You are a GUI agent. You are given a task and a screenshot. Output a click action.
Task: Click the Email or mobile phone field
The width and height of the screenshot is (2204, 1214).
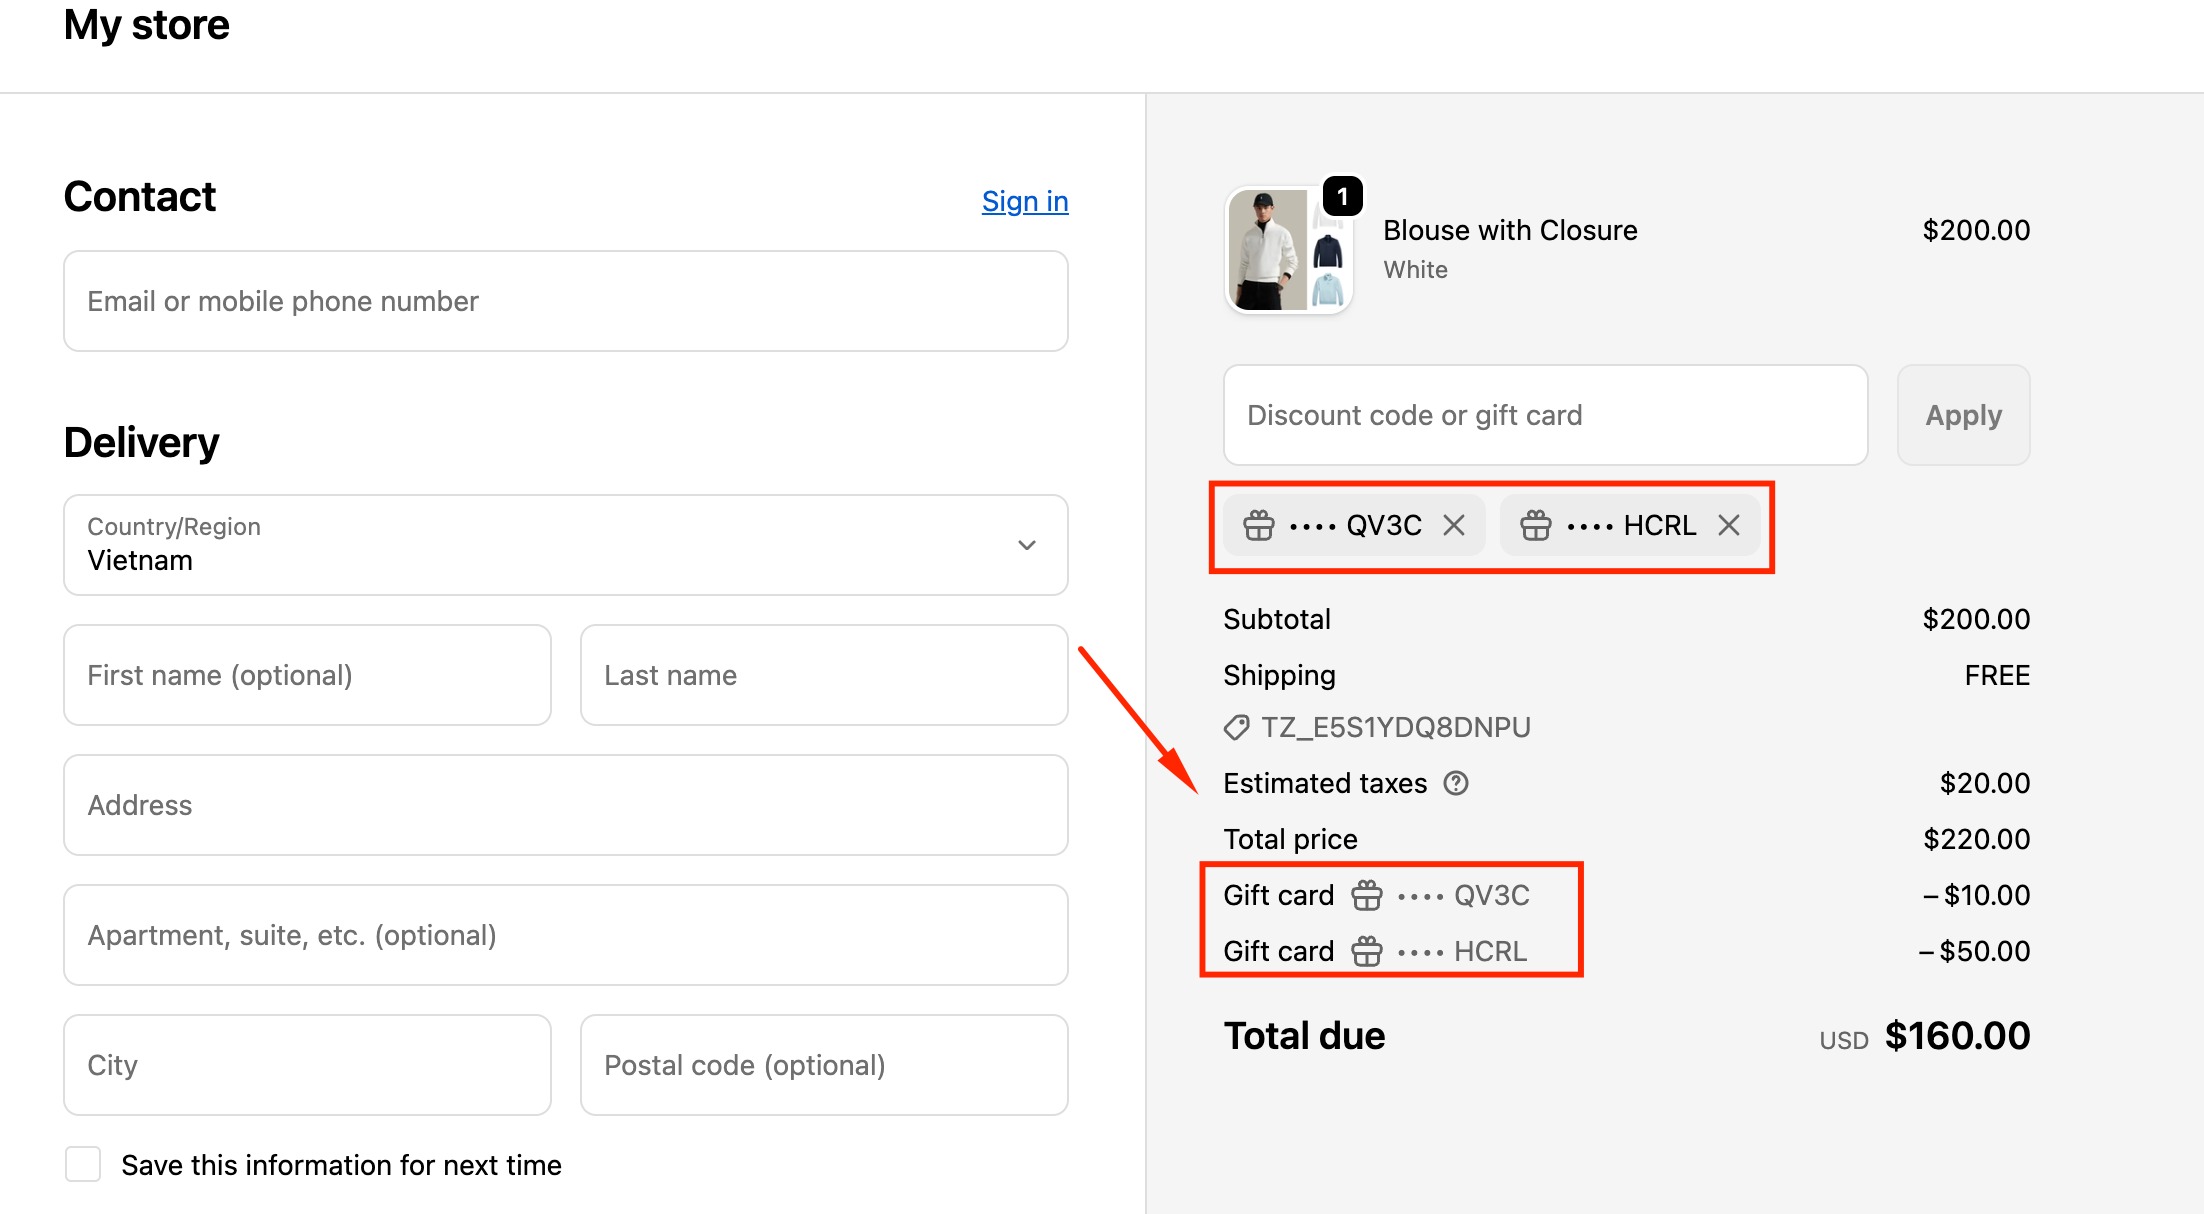coord(565,301)
